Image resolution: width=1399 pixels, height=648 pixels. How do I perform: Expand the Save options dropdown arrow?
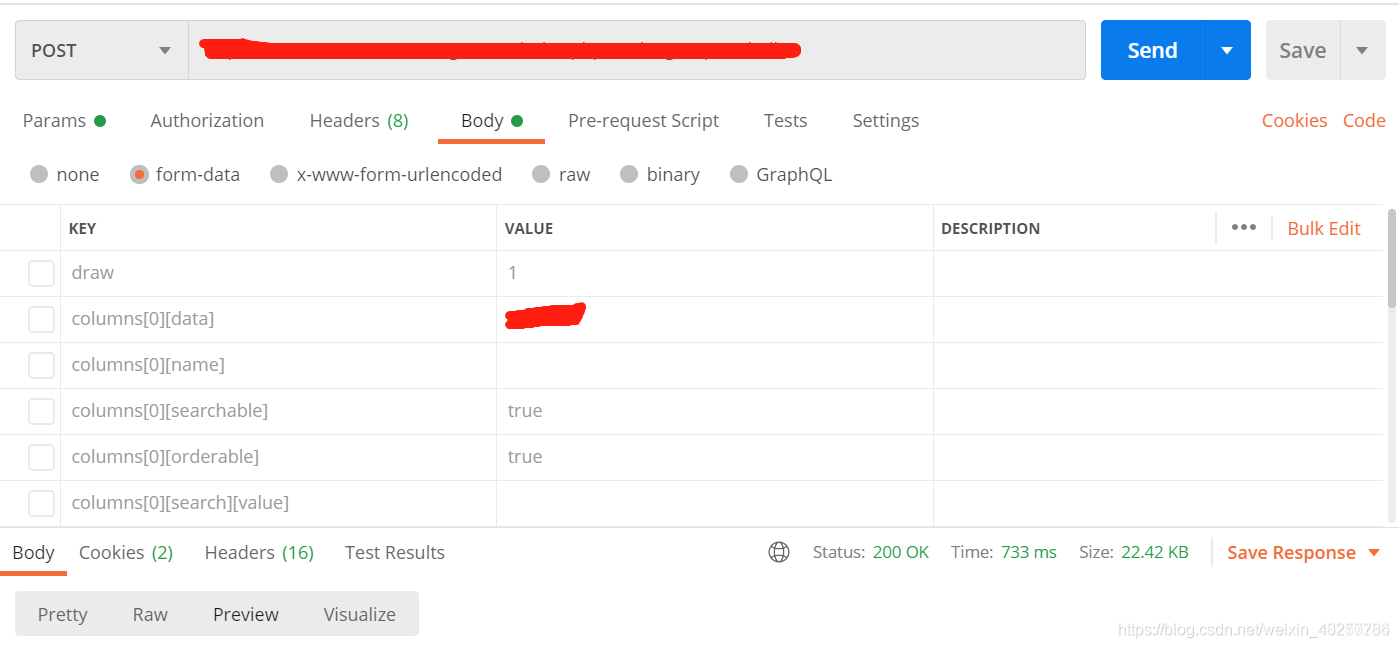pos(1362,50)
